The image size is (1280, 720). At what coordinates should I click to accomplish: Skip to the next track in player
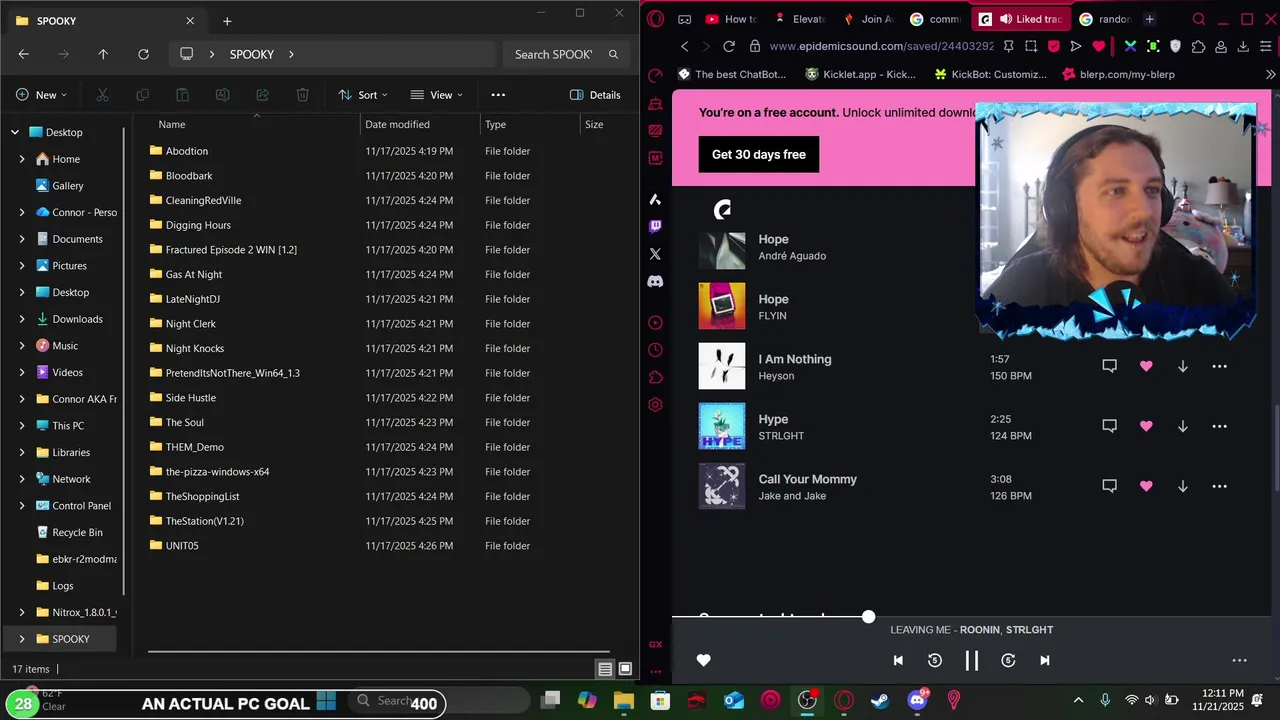(x=1044, y=660)
